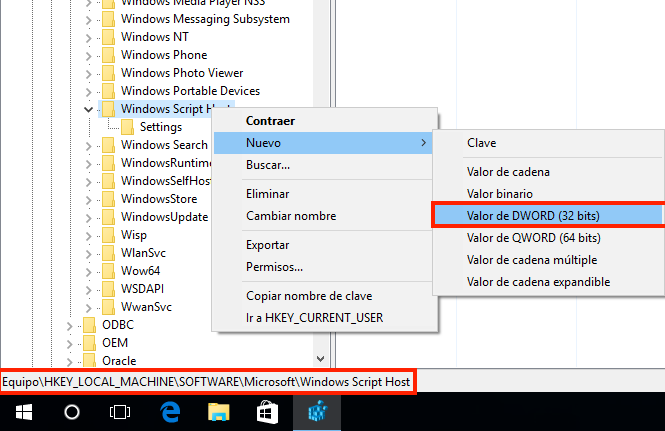Image resolution: width=665 pixels, height=431 pixels.
Task: Select the Settings subkey
Action: [161, 127]
